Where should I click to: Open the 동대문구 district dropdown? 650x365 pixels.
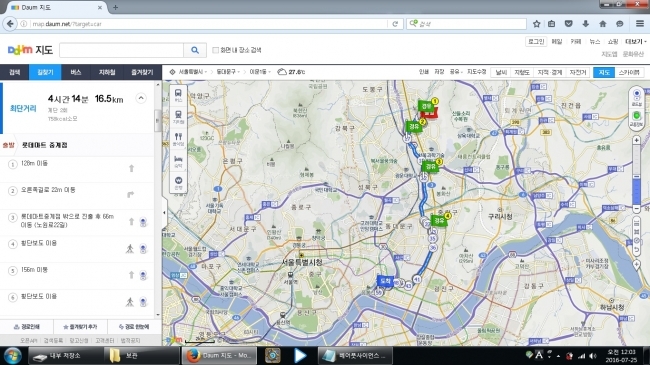(x=228, y=72)
